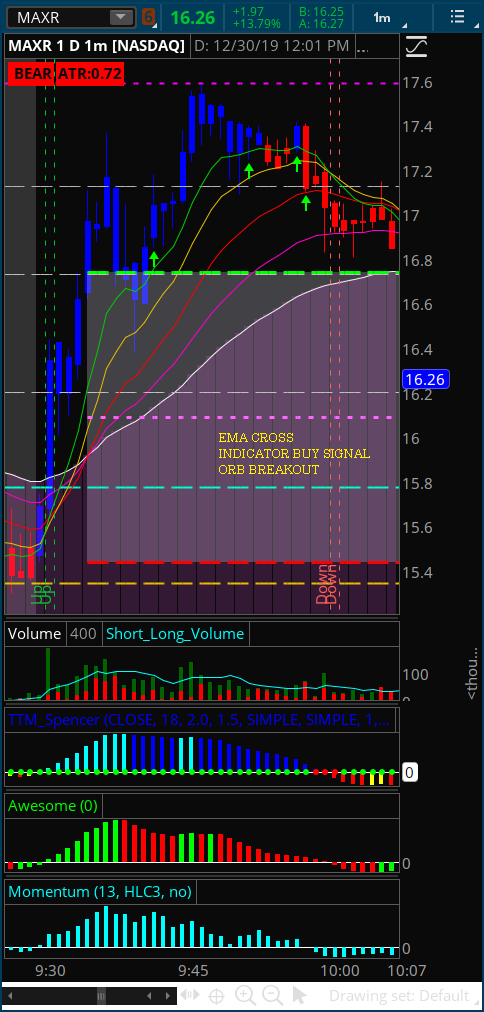Select the crosshair cursor tool
This screenshot has height=1012, width=484.
(217, 996)
